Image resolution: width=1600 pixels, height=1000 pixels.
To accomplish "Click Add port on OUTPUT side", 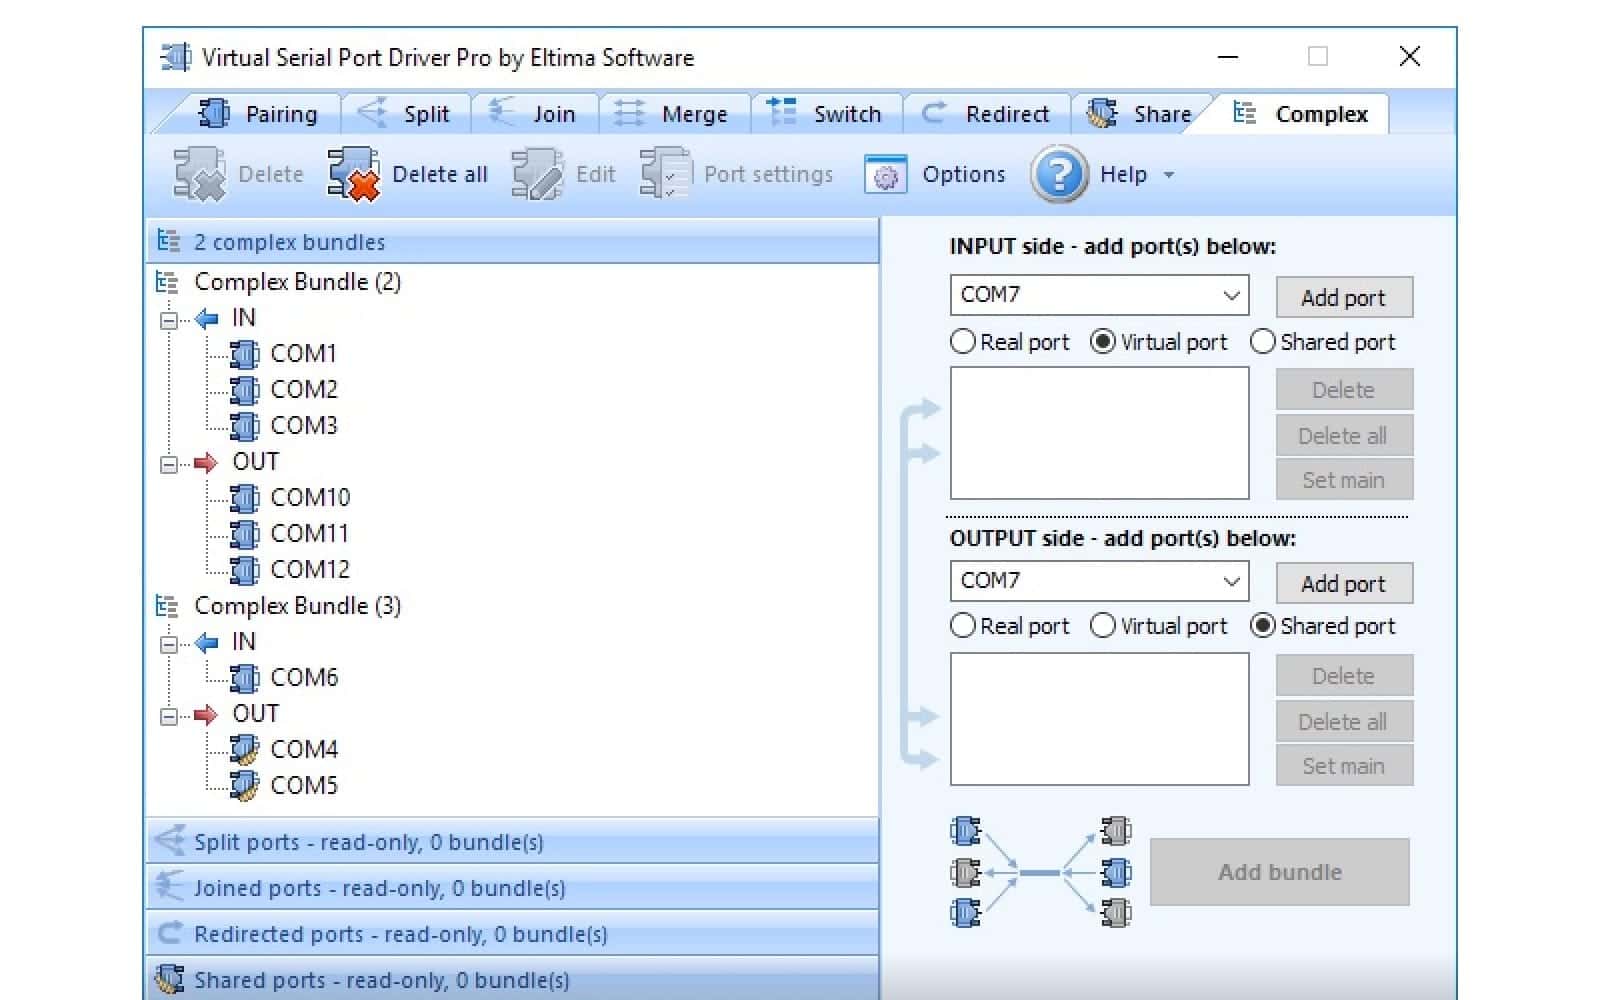I will point(1344,584).
